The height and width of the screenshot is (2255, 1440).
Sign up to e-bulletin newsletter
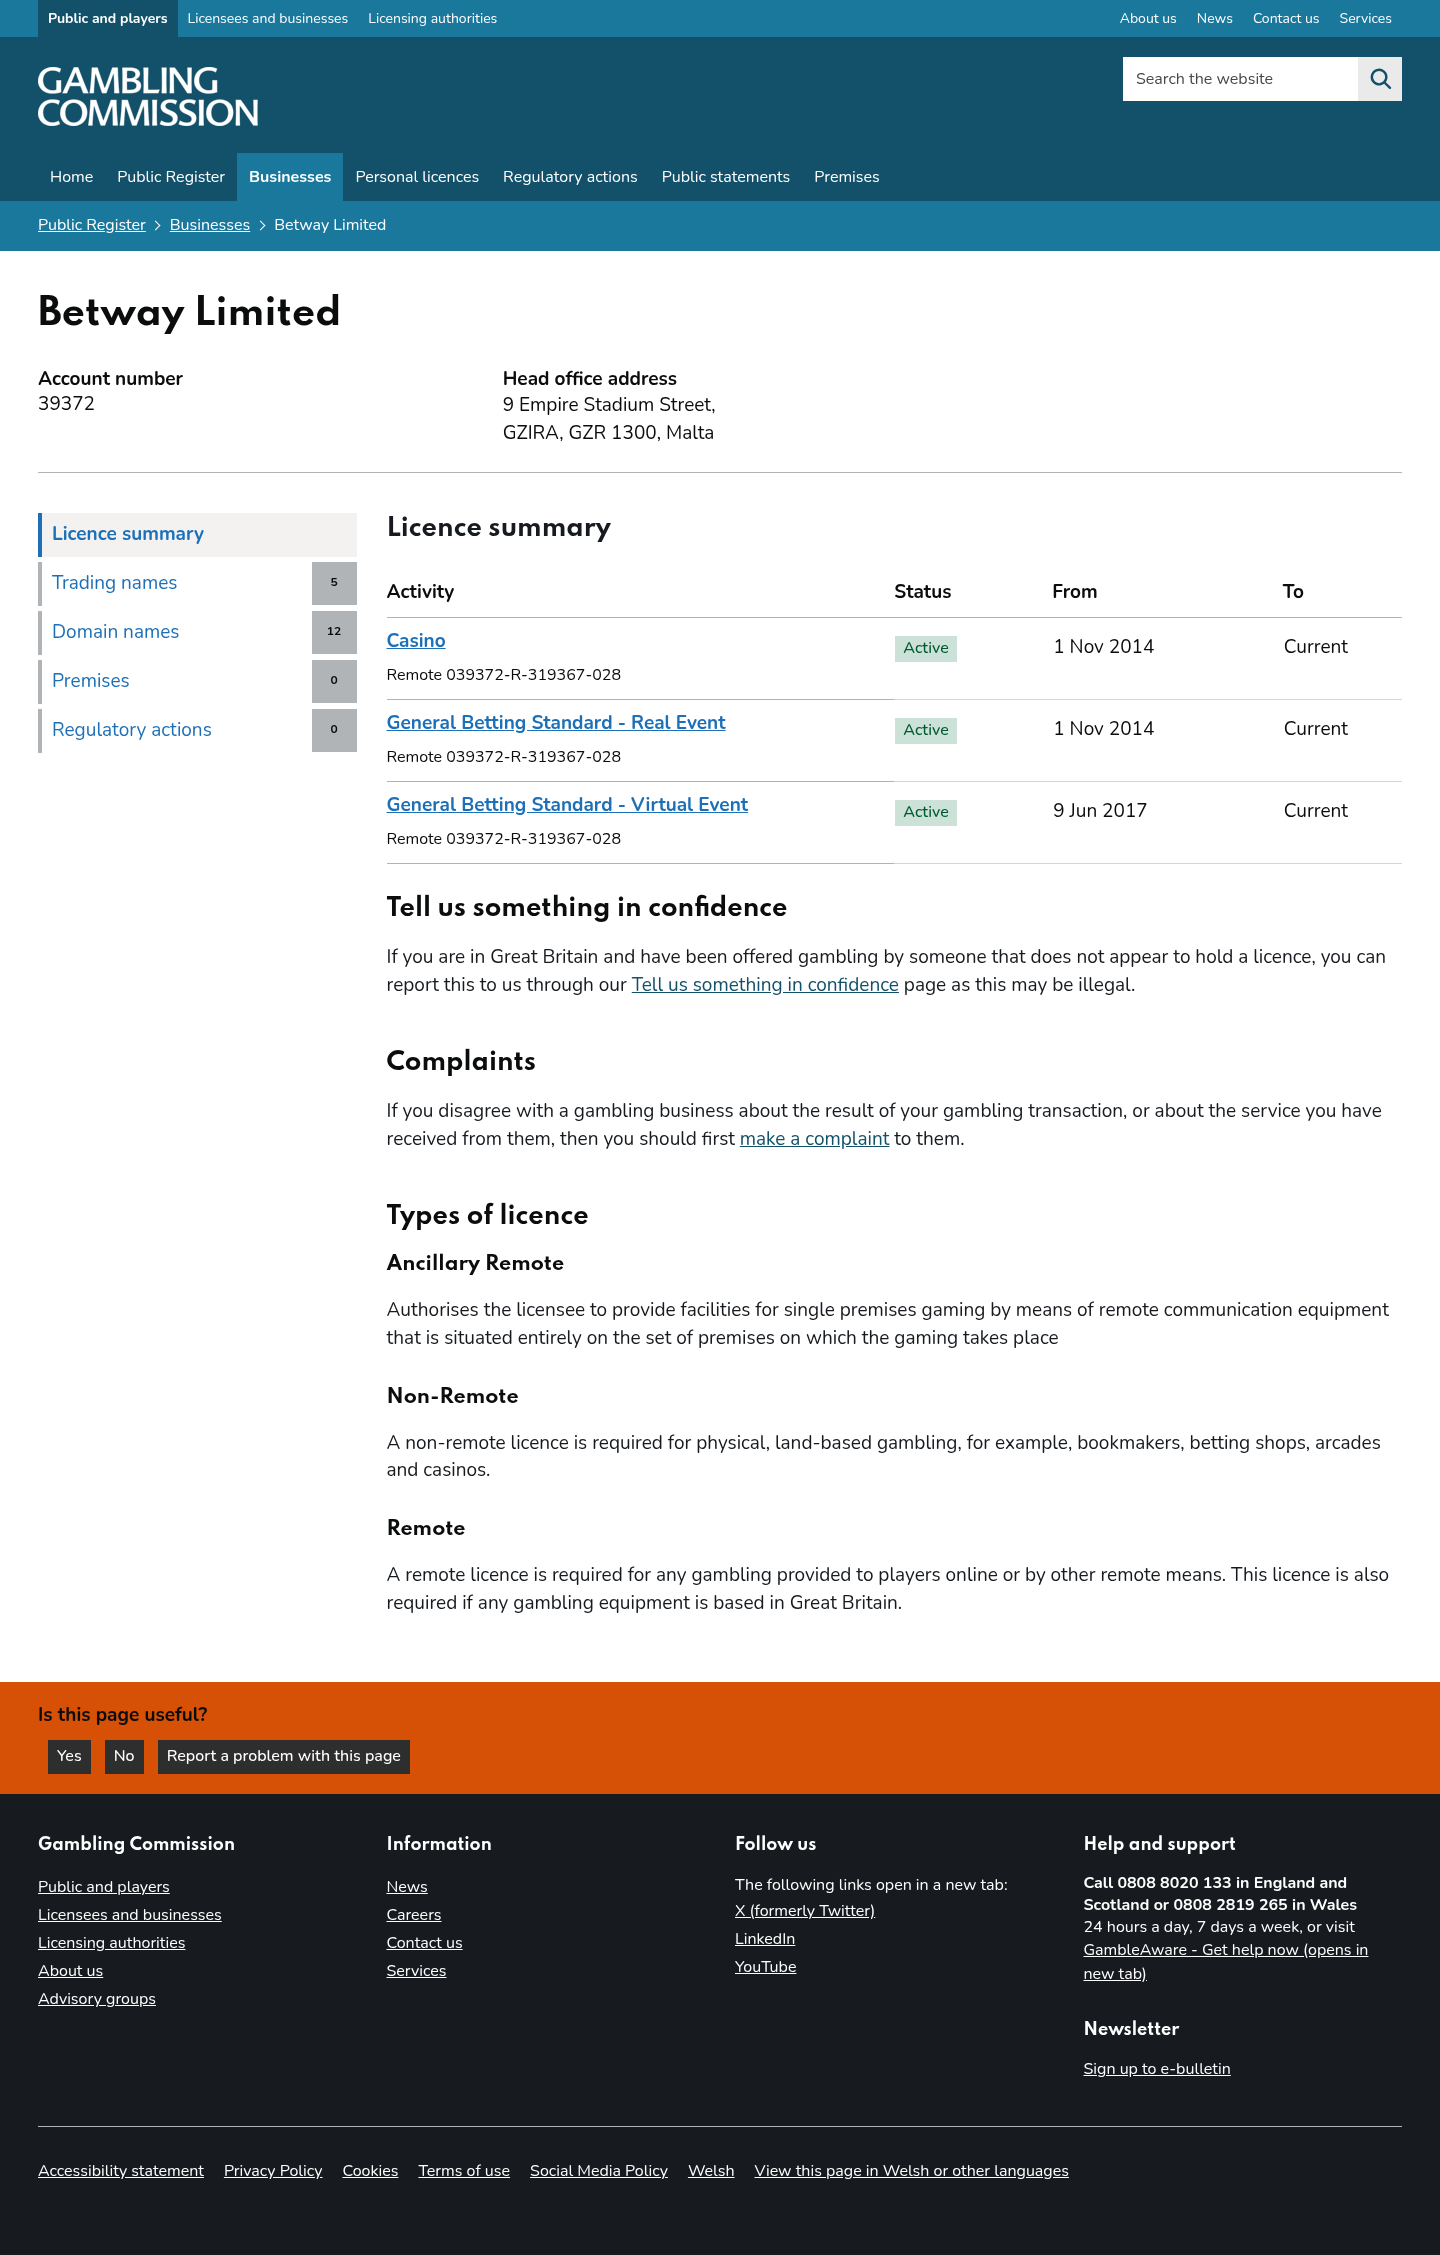pos(1157,2069)
